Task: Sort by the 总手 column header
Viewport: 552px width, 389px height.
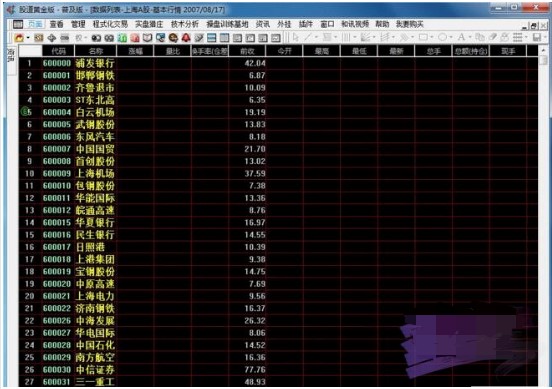Action: point(433,51)
